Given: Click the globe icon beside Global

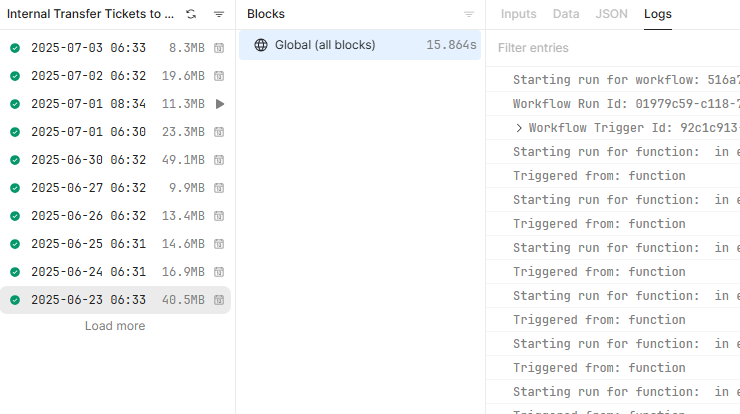Looking at the screenshot, I should [261, 45].
